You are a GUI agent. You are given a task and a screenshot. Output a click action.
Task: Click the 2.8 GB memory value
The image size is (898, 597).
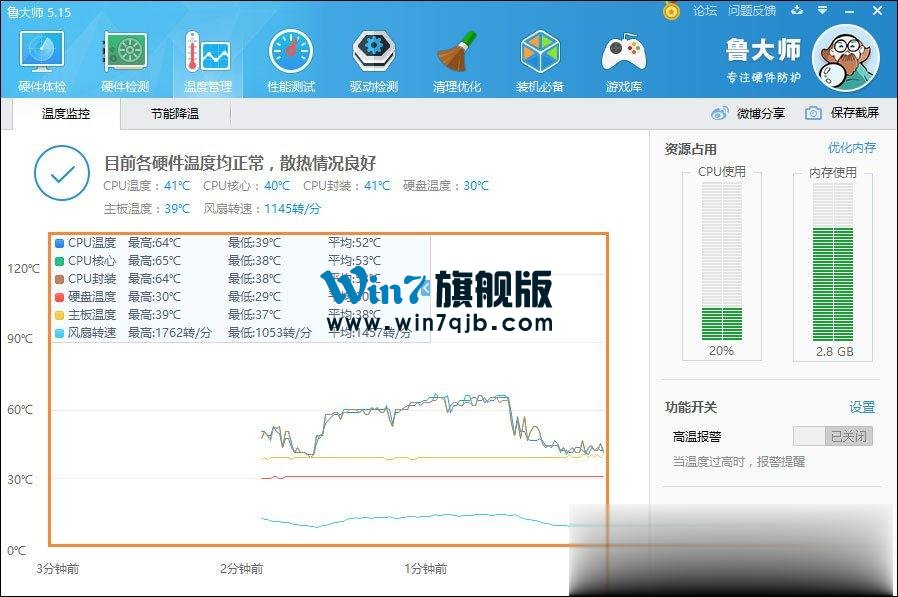click(834, 352)
